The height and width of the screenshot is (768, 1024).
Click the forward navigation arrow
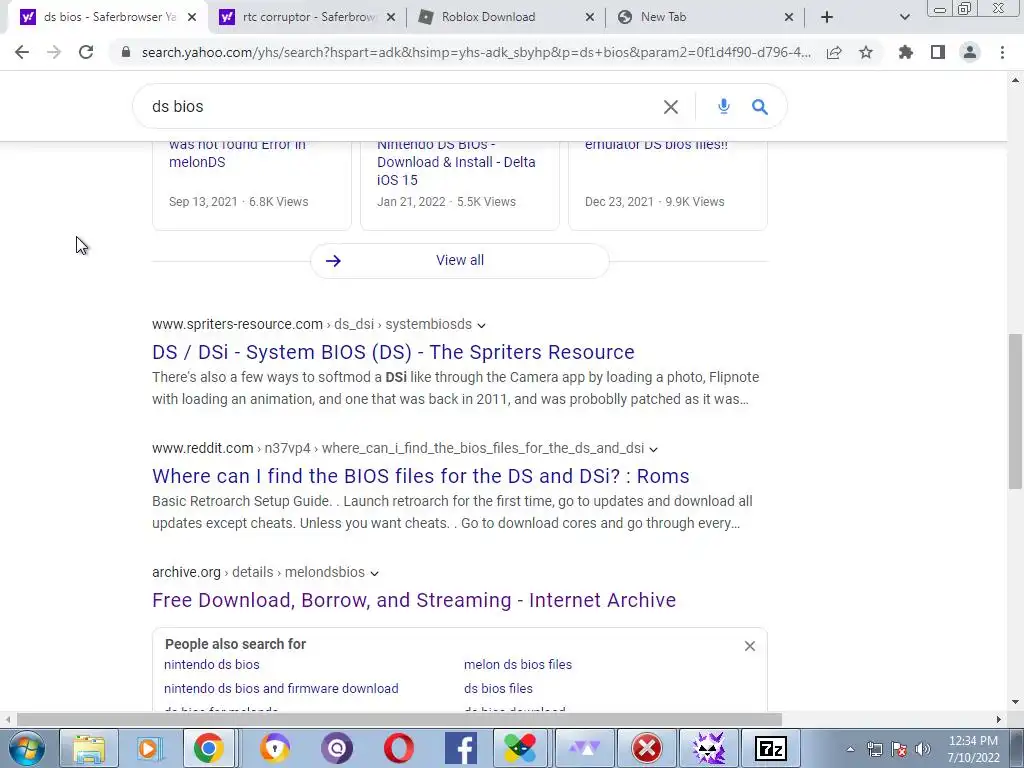pyautogui.click(x=54, y=52)
